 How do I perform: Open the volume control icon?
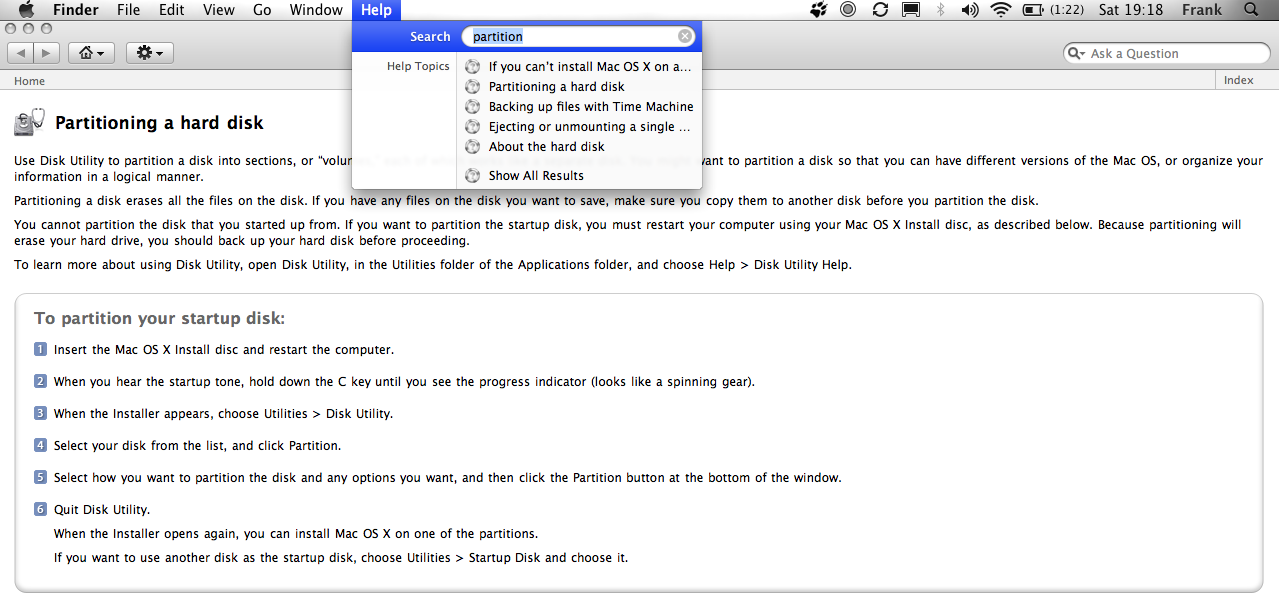[x=969, y=10]
